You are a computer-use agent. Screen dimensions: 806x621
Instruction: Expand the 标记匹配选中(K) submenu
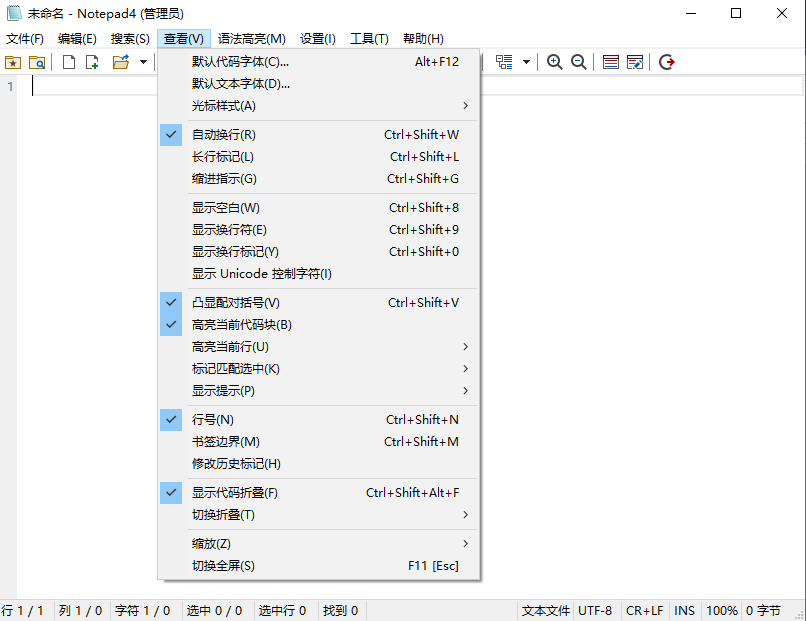[x=319, y=369]
